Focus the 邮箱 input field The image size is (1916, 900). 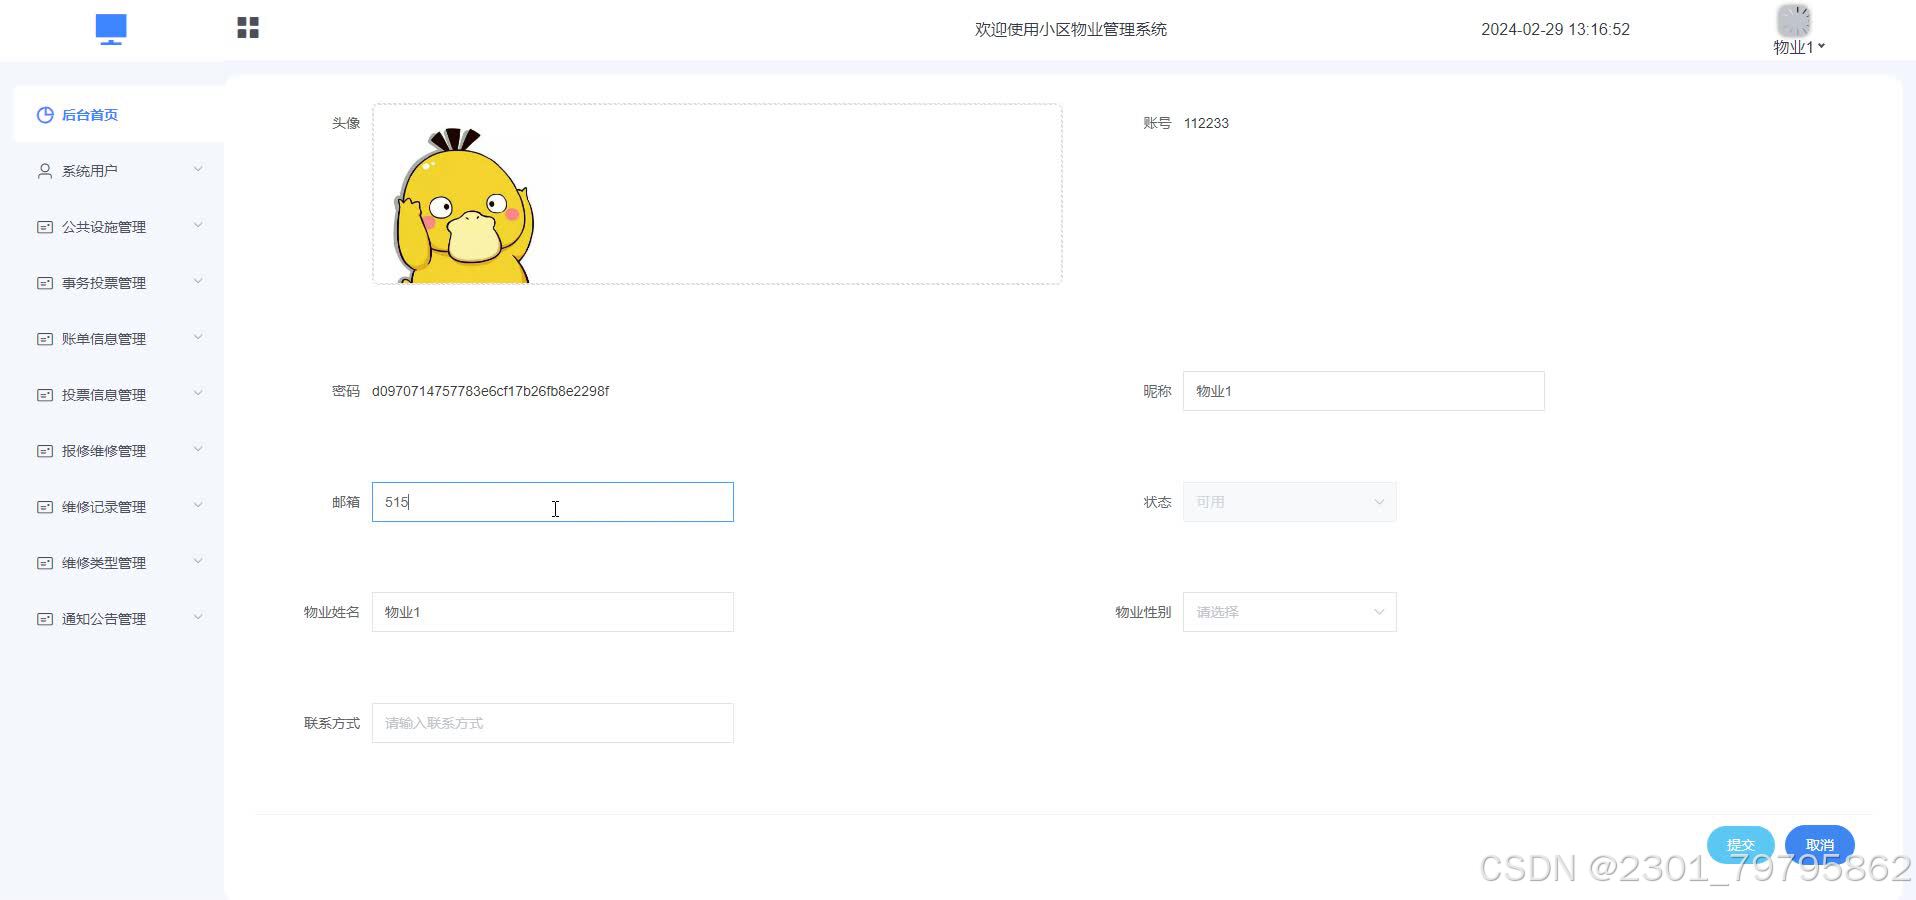coord(553,502)
